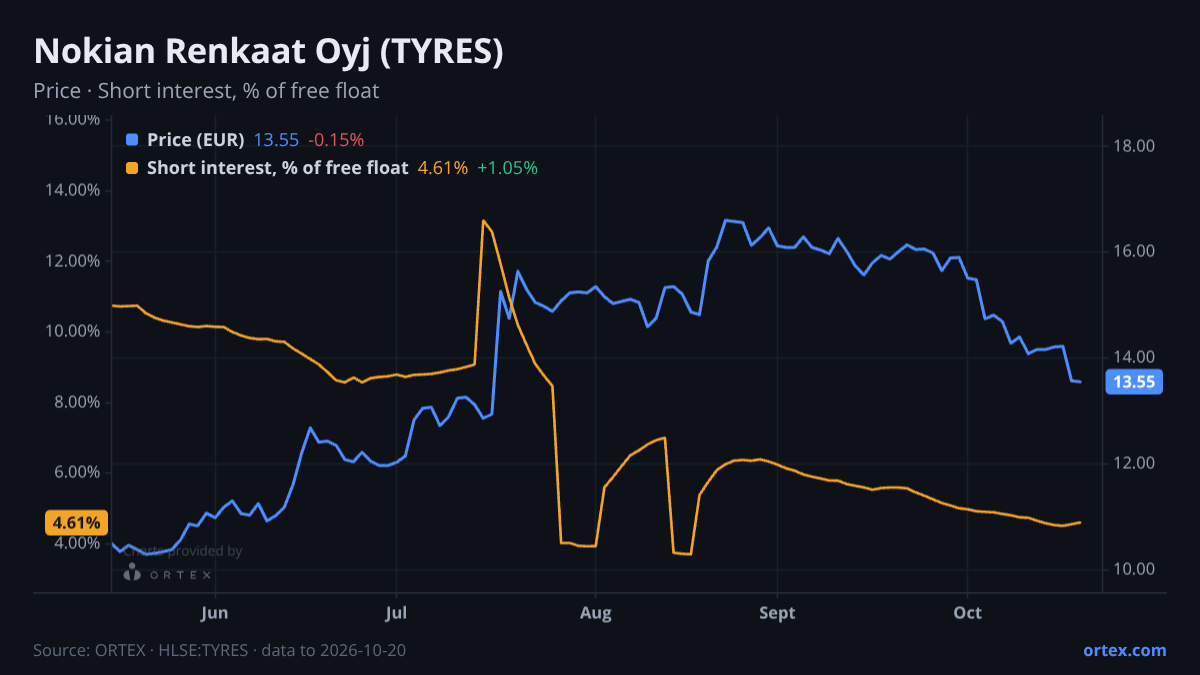Click the Aug x-axis label
The image size is (1200, 675).
596,613
